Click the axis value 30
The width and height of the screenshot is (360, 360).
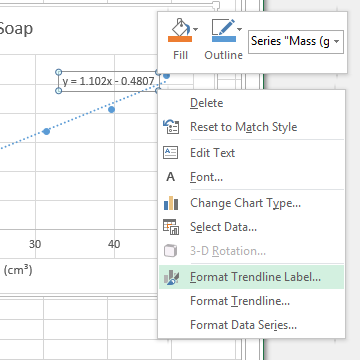point(35,244)
